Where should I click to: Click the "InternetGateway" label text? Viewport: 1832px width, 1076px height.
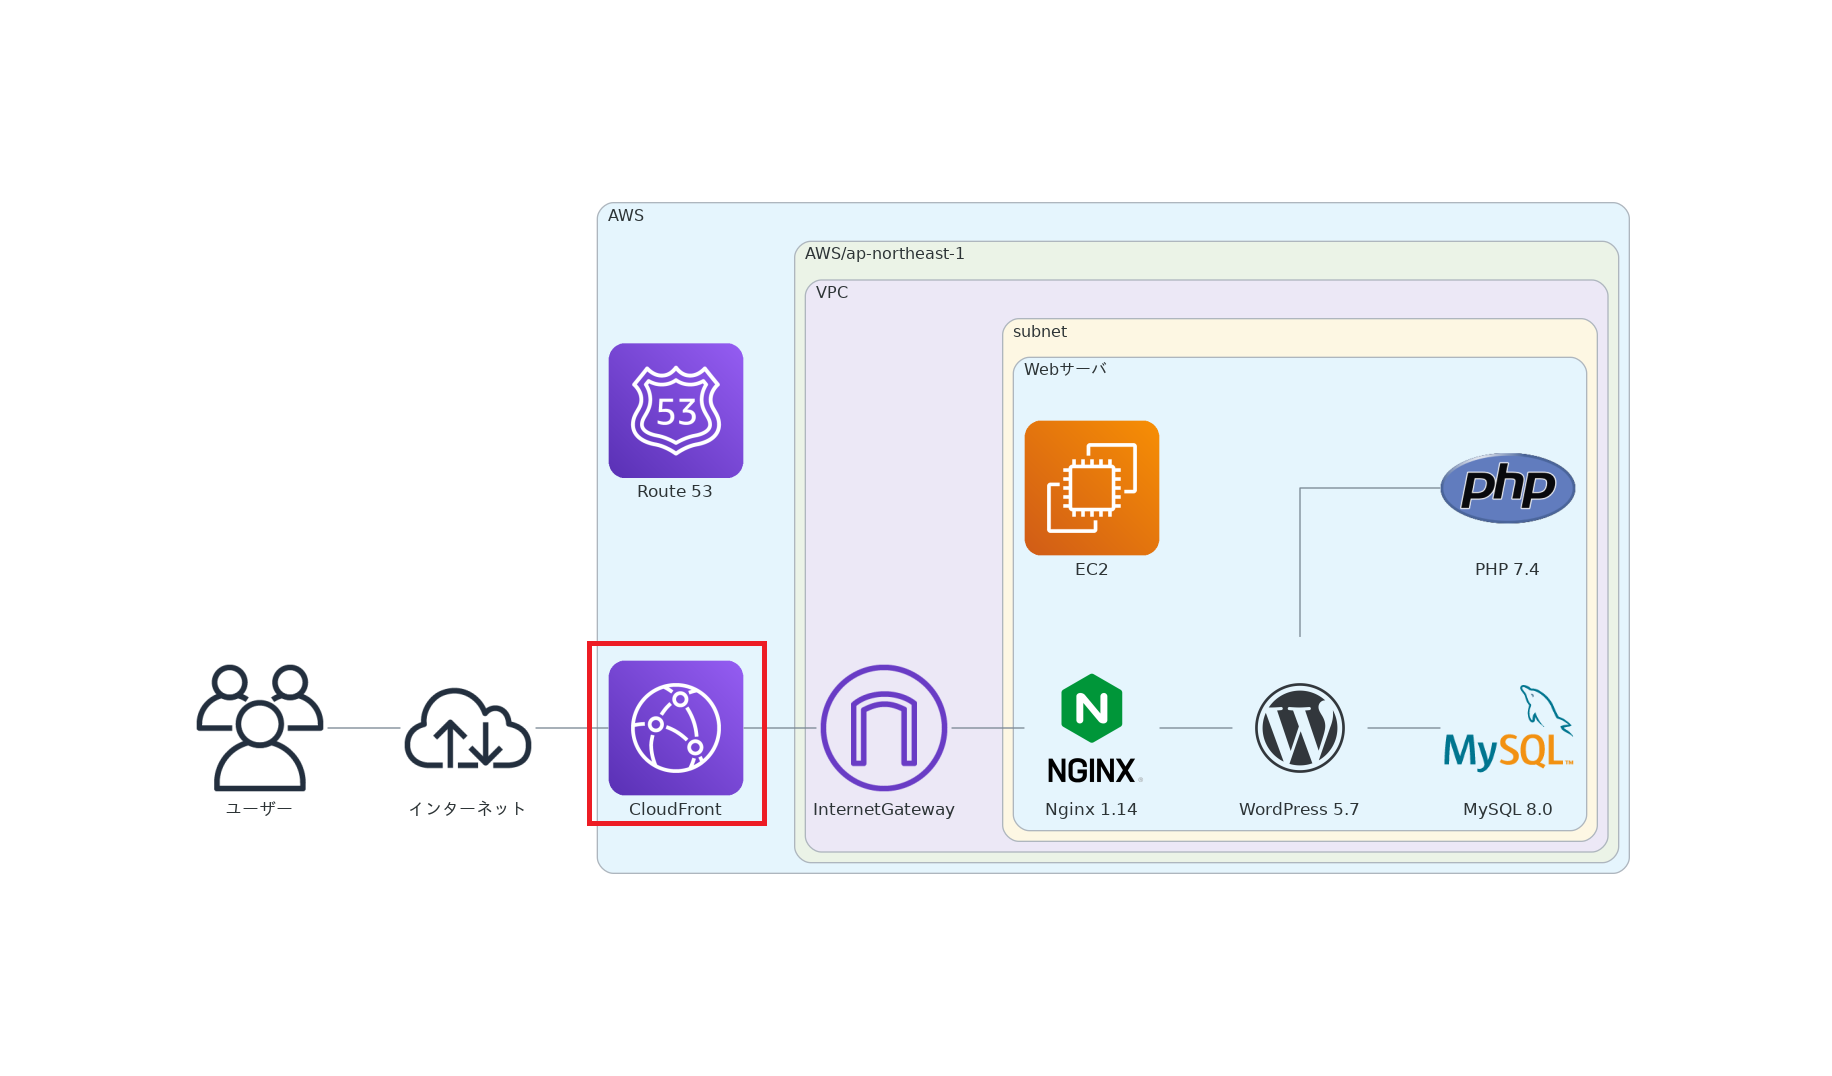[x=884, y=809]
